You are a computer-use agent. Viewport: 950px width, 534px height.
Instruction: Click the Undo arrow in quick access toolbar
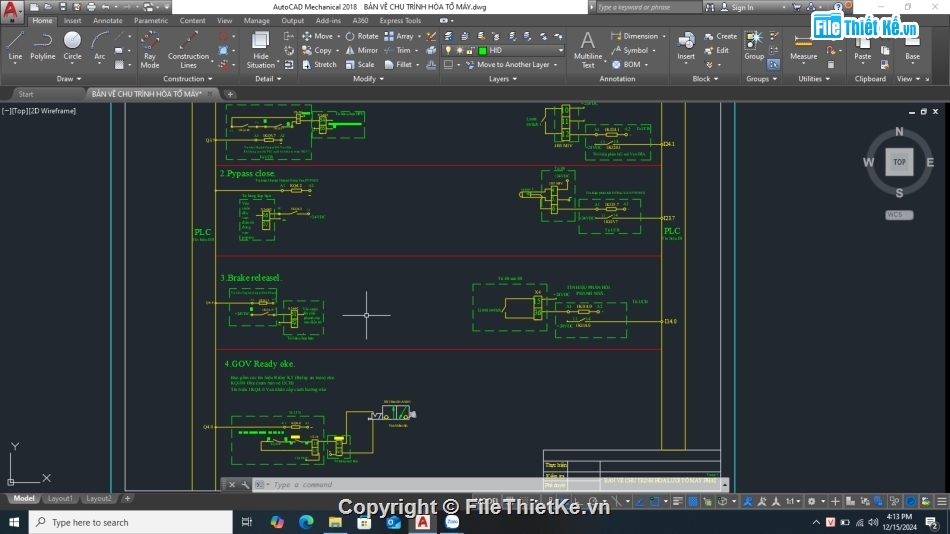(x=105, y=7)
